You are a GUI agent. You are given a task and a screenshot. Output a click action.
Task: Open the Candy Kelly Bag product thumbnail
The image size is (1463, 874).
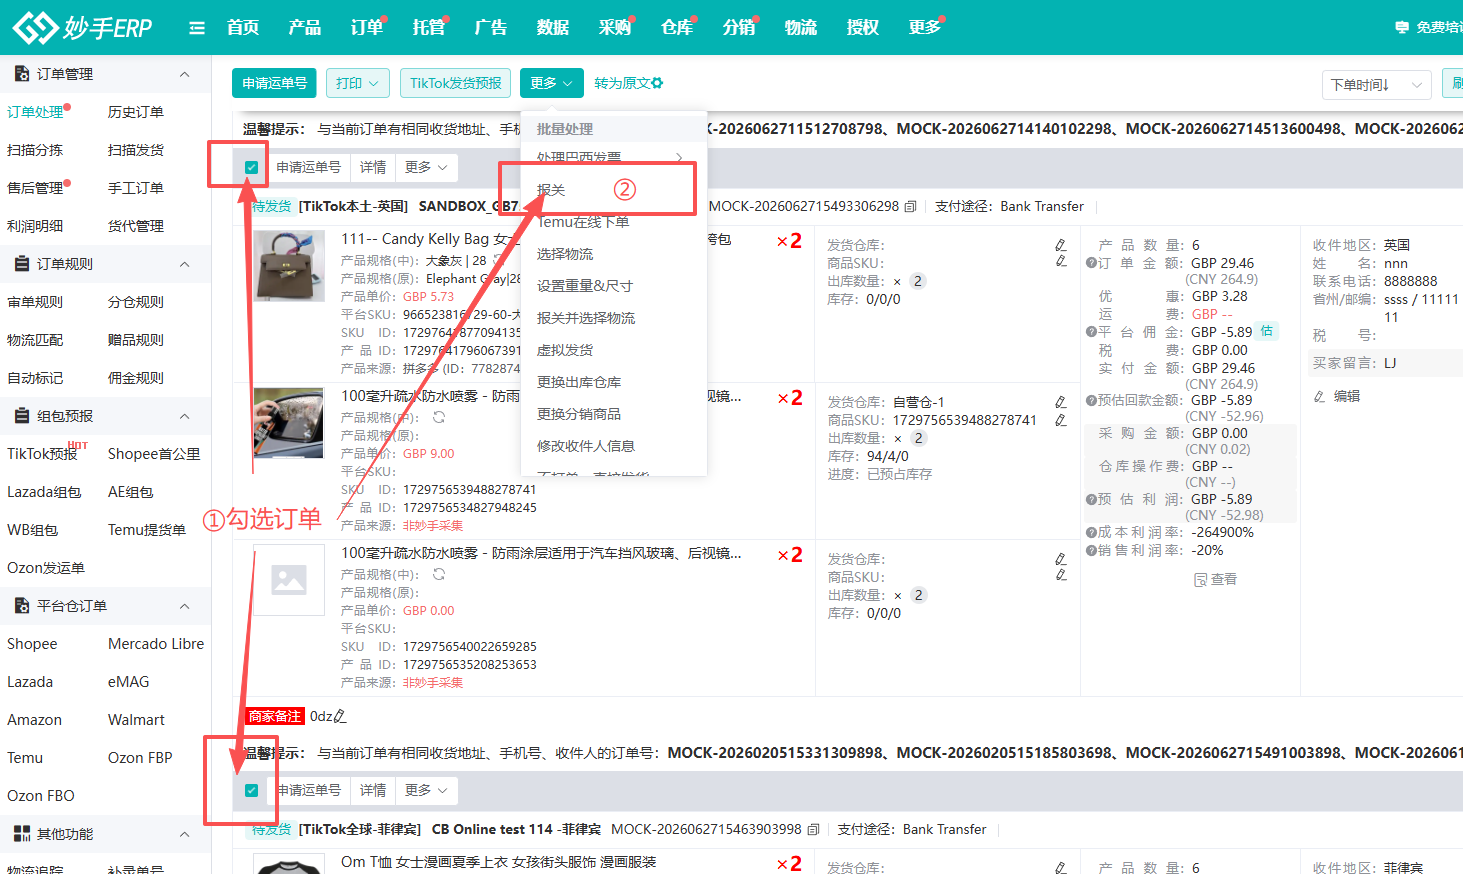[289, 266]
